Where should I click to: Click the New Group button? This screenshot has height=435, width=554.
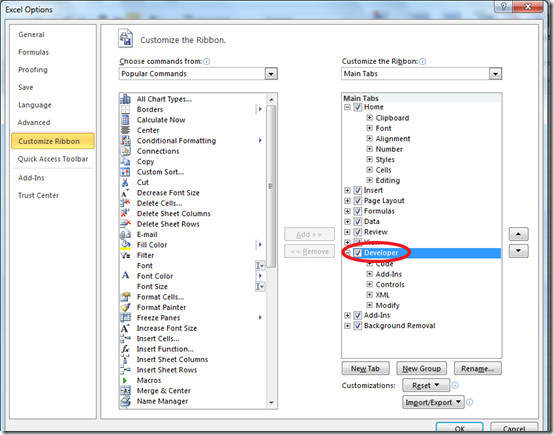422,369
